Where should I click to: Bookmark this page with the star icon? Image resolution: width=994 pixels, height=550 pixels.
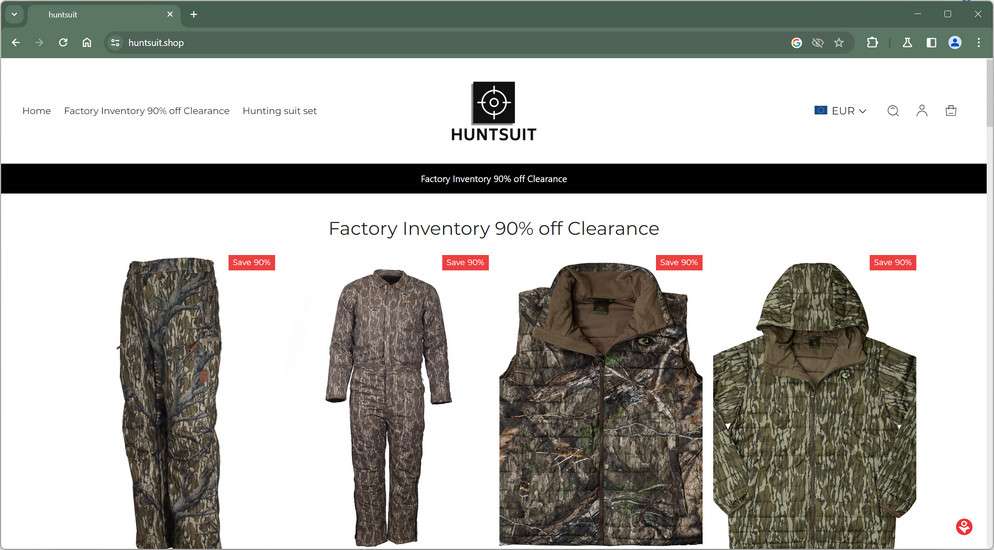click(839, 42)
